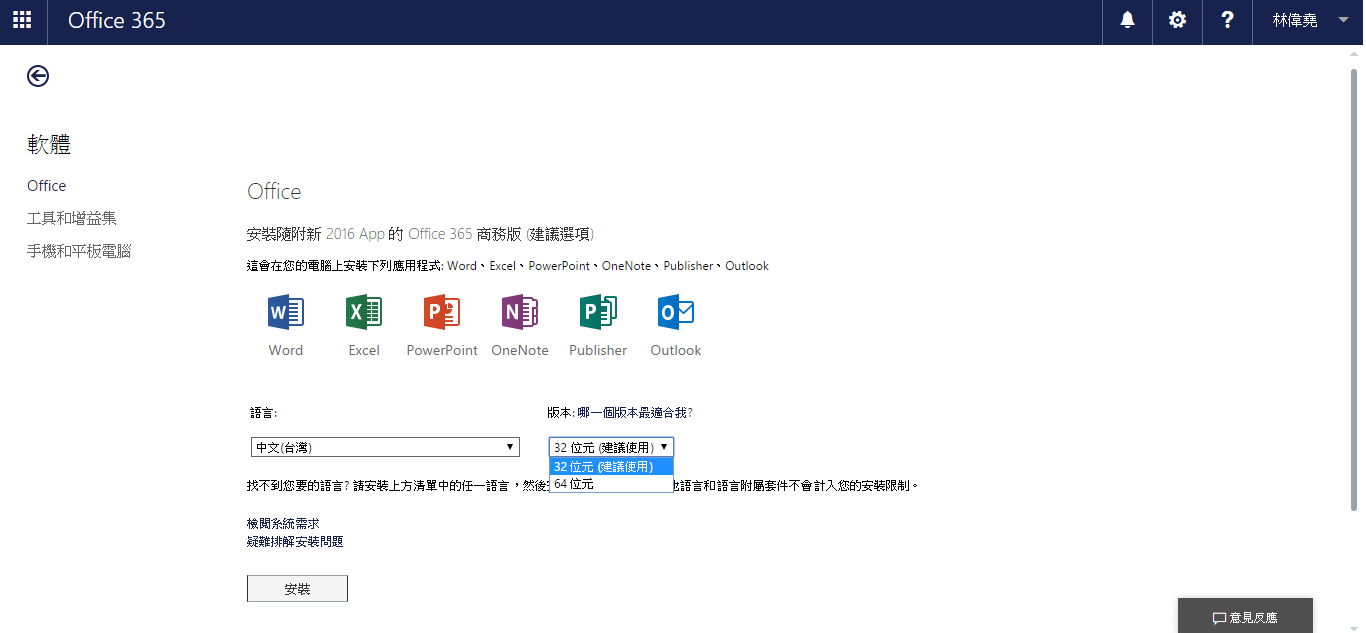This screenshot has height=633, width=1366.
Task: Expand the 林偉堯 account menu arrow
Action: [x=1343, y=20]
